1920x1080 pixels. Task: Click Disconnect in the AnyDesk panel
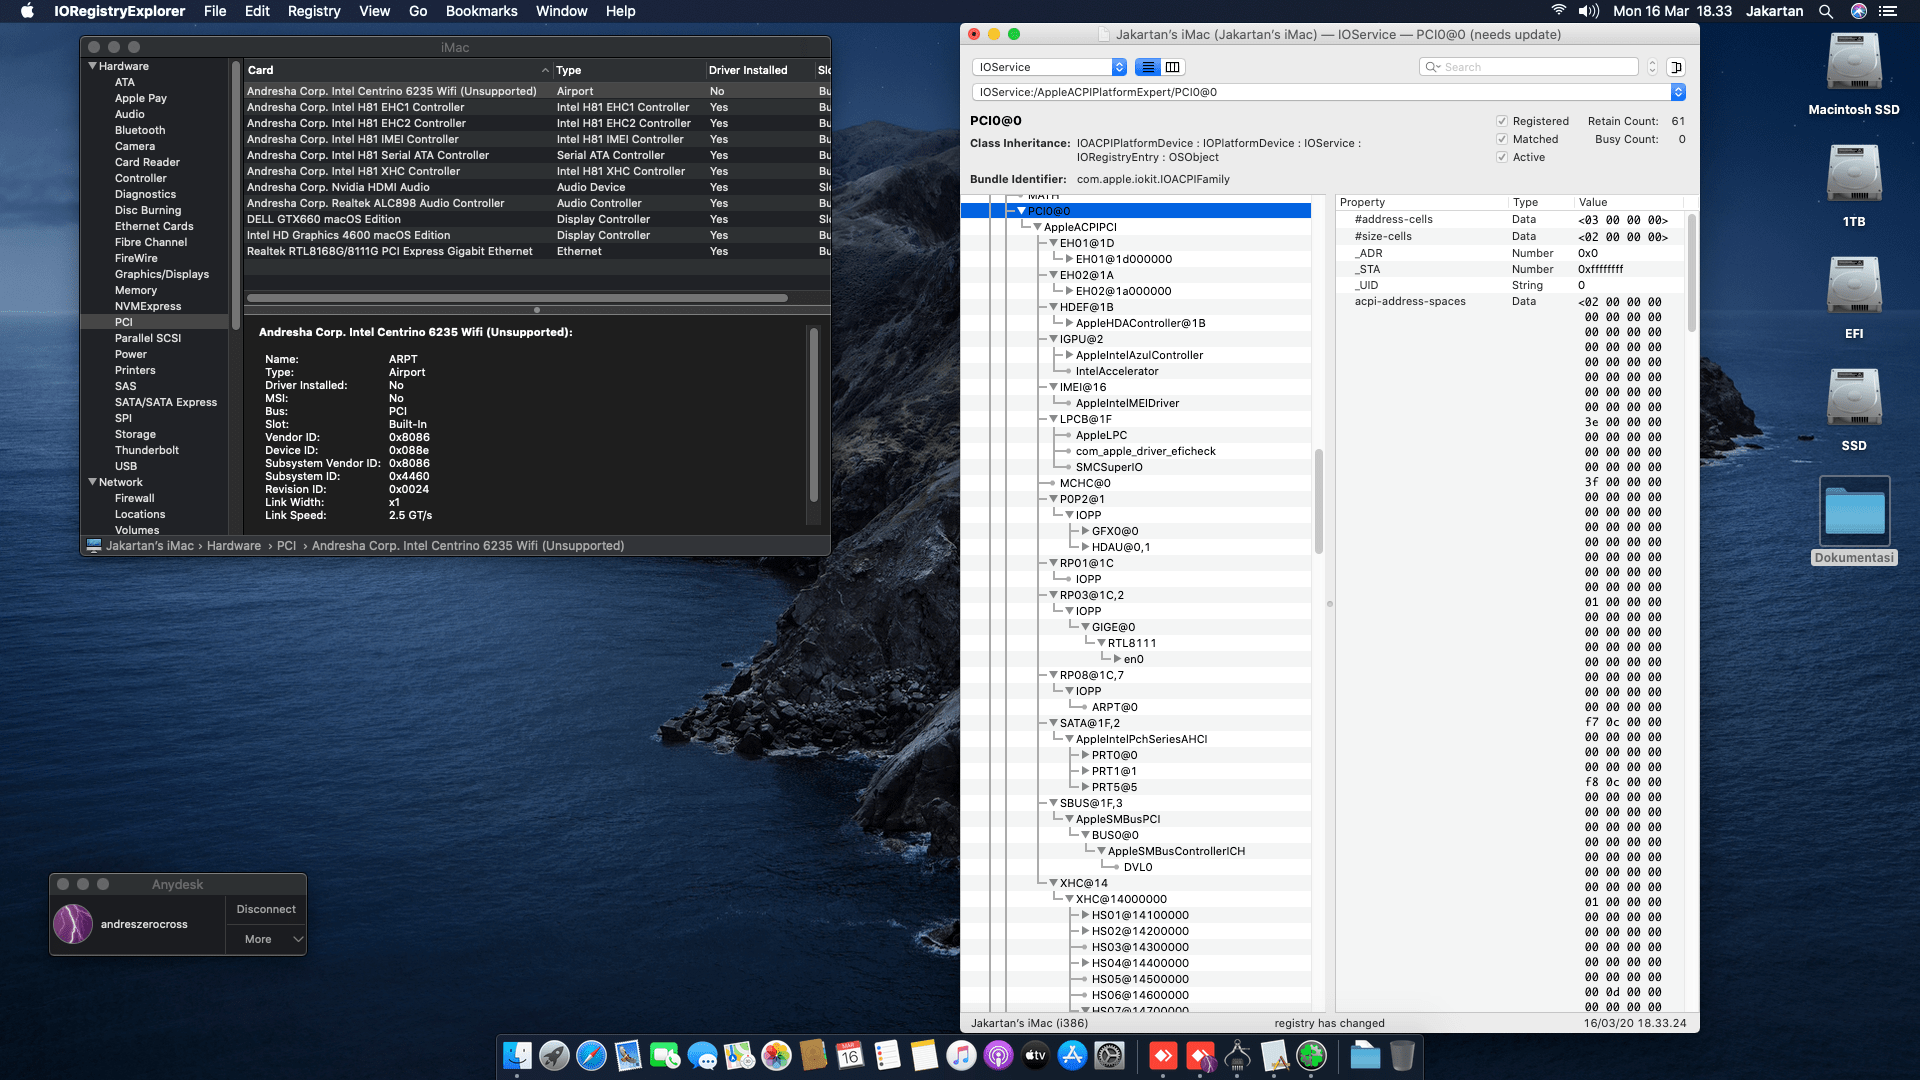(266, 909)
